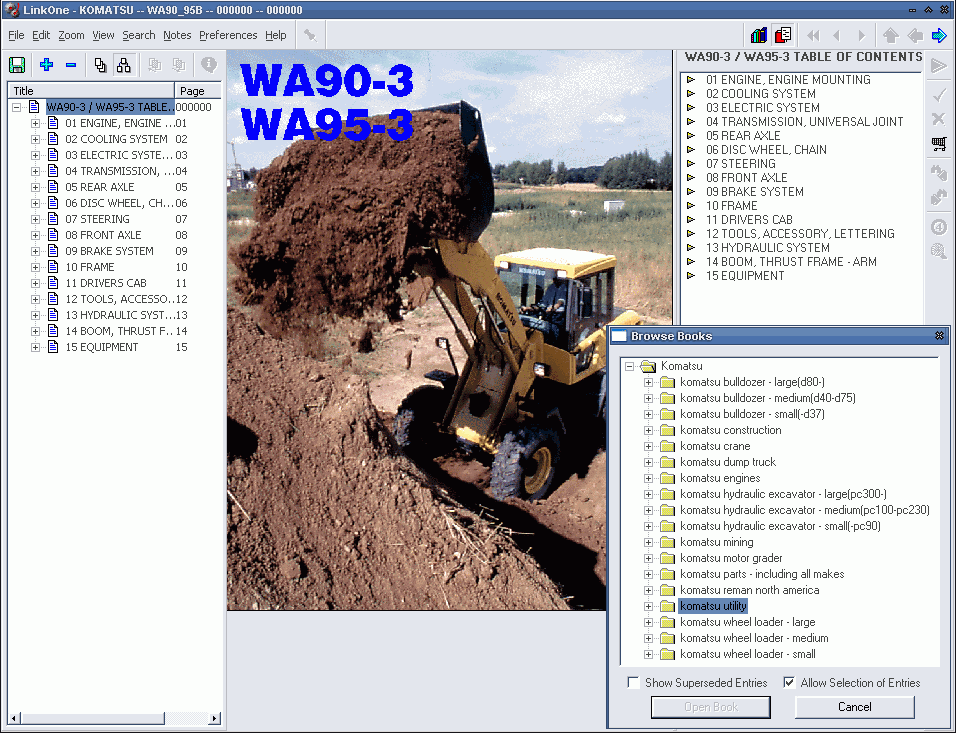Screen dimensions: 956x733
Task: Click the pushpin icon beside Help menu
Action: (x=310, y=35)
